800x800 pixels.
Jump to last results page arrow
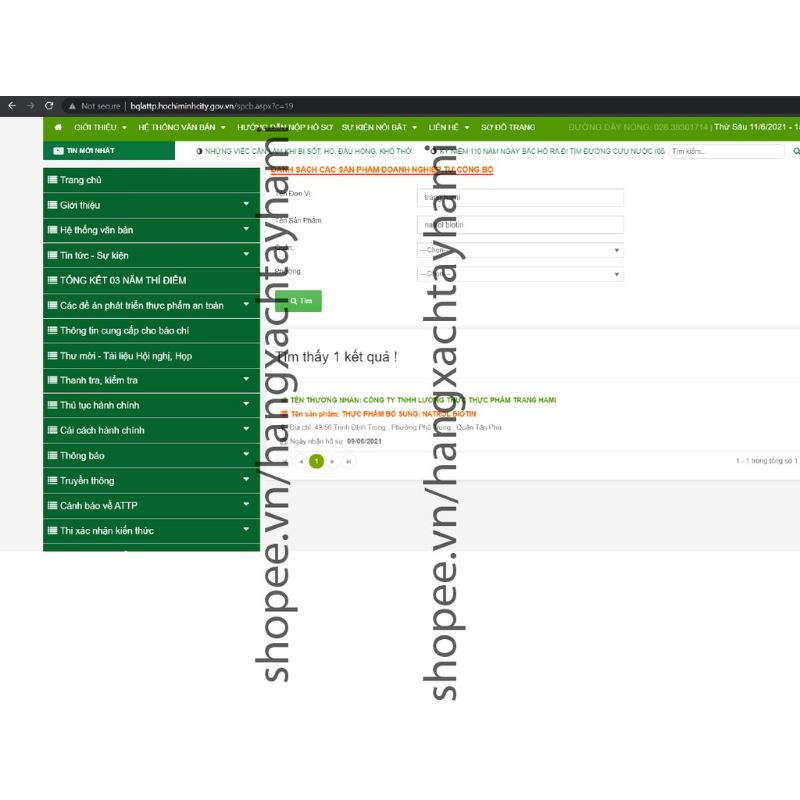348,461
